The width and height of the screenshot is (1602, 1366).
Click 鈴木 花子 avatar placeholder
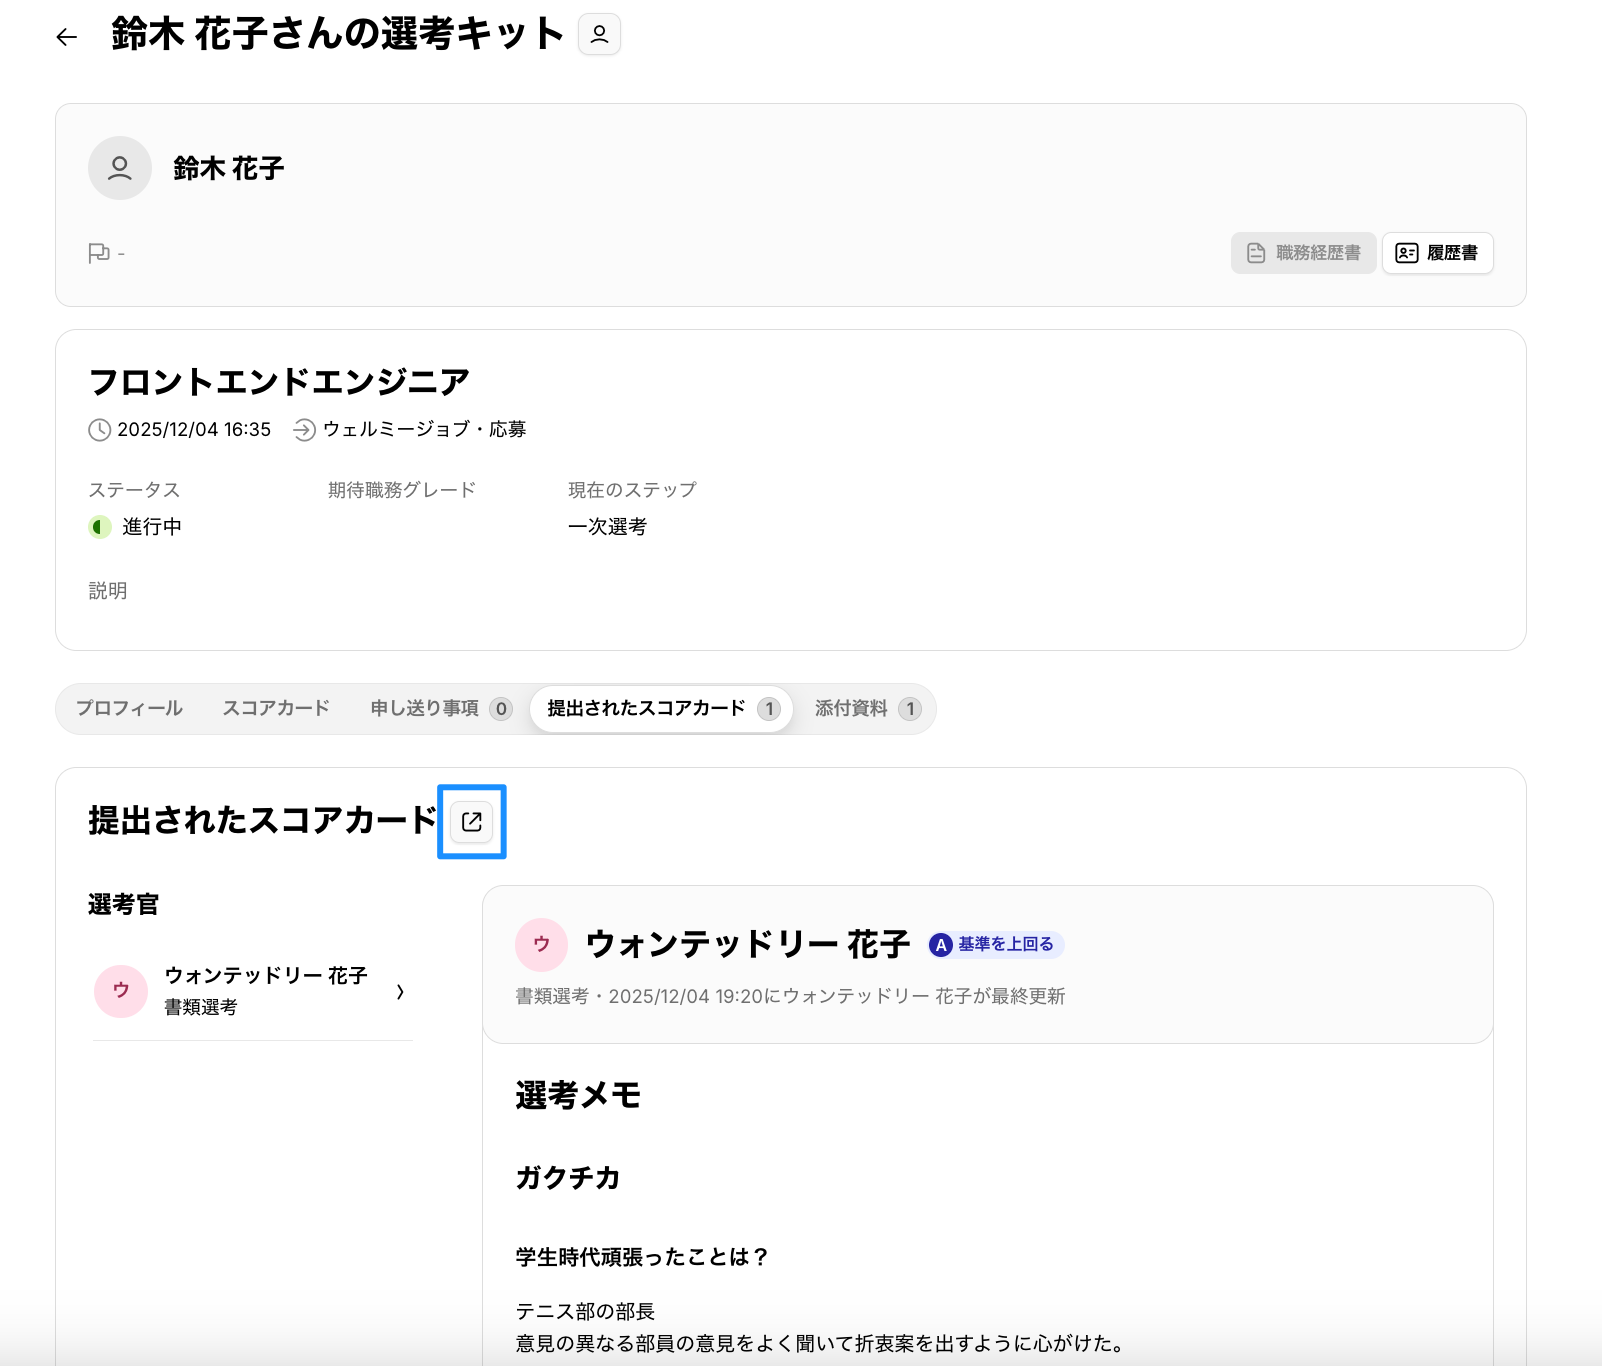[x=120, y=168]
